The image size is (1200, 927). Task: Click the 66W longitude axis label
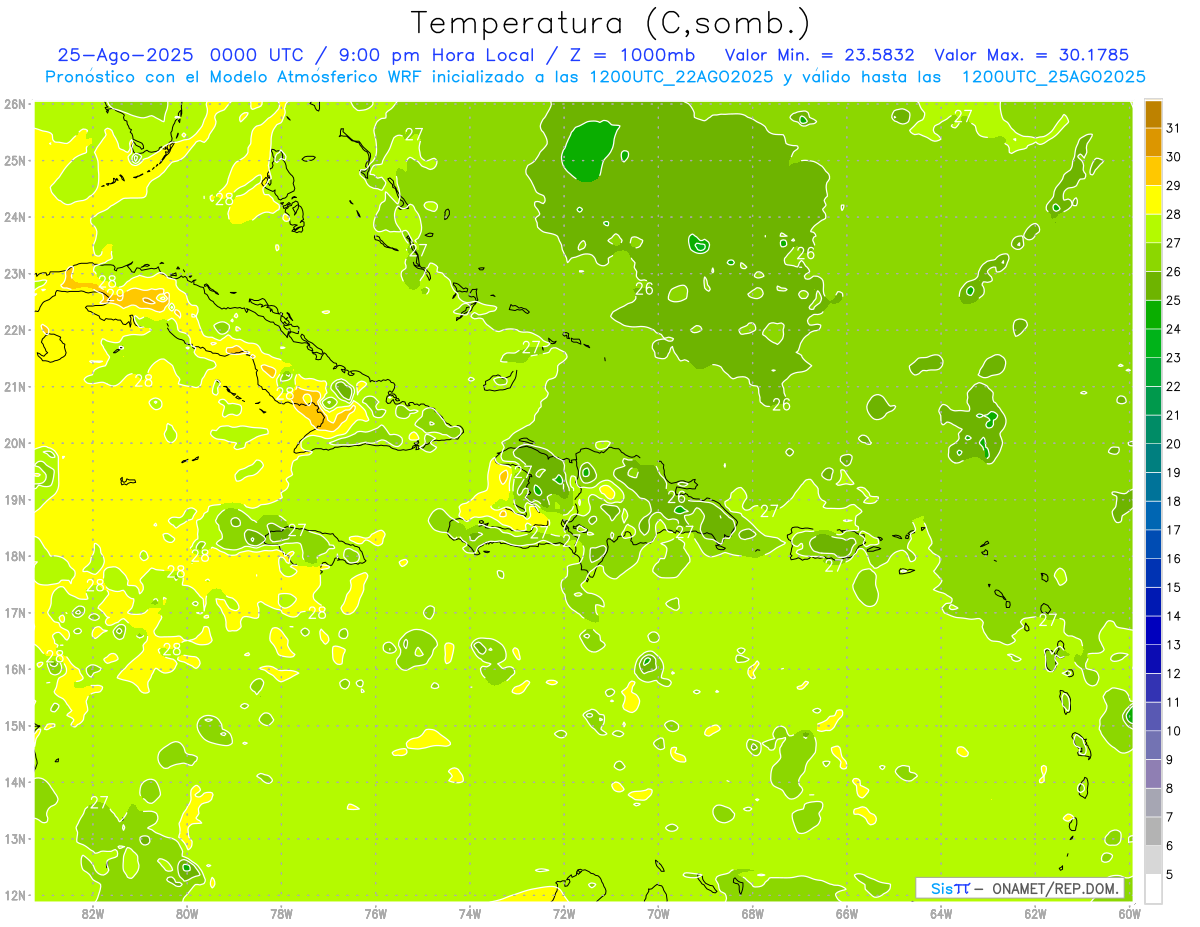pos(847,913)
